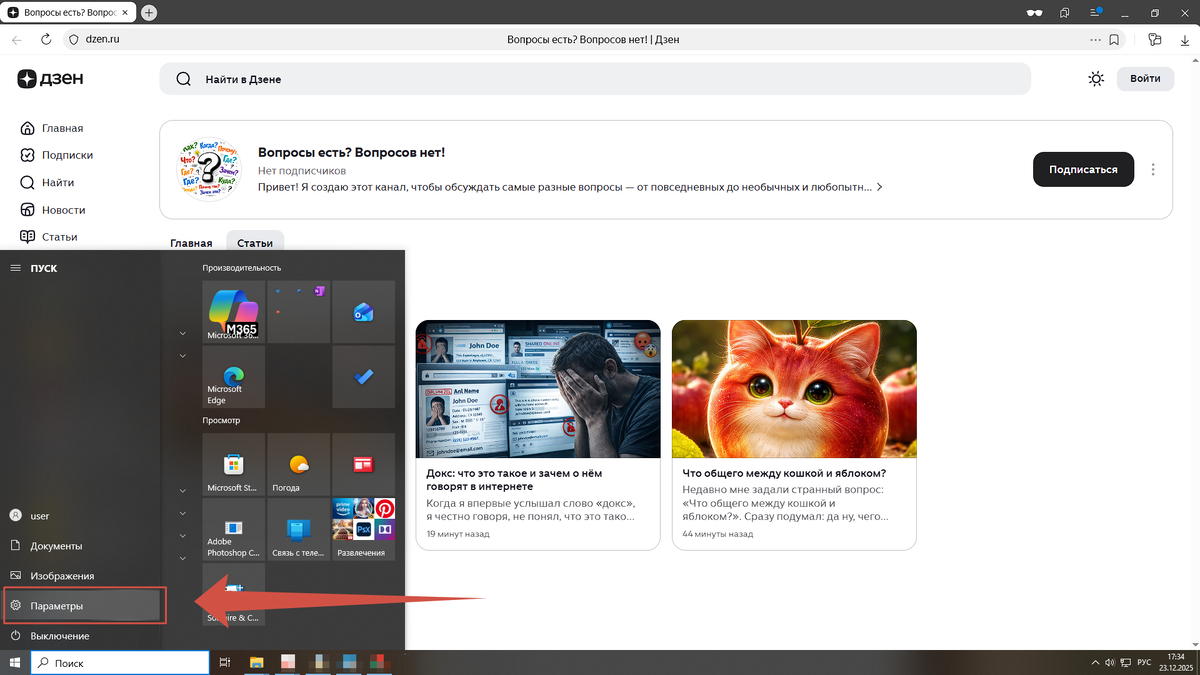The width and height of the screenshot is (1200, 675).
Task: Open Подписки in Dzen sidebar
Action: 56,155
